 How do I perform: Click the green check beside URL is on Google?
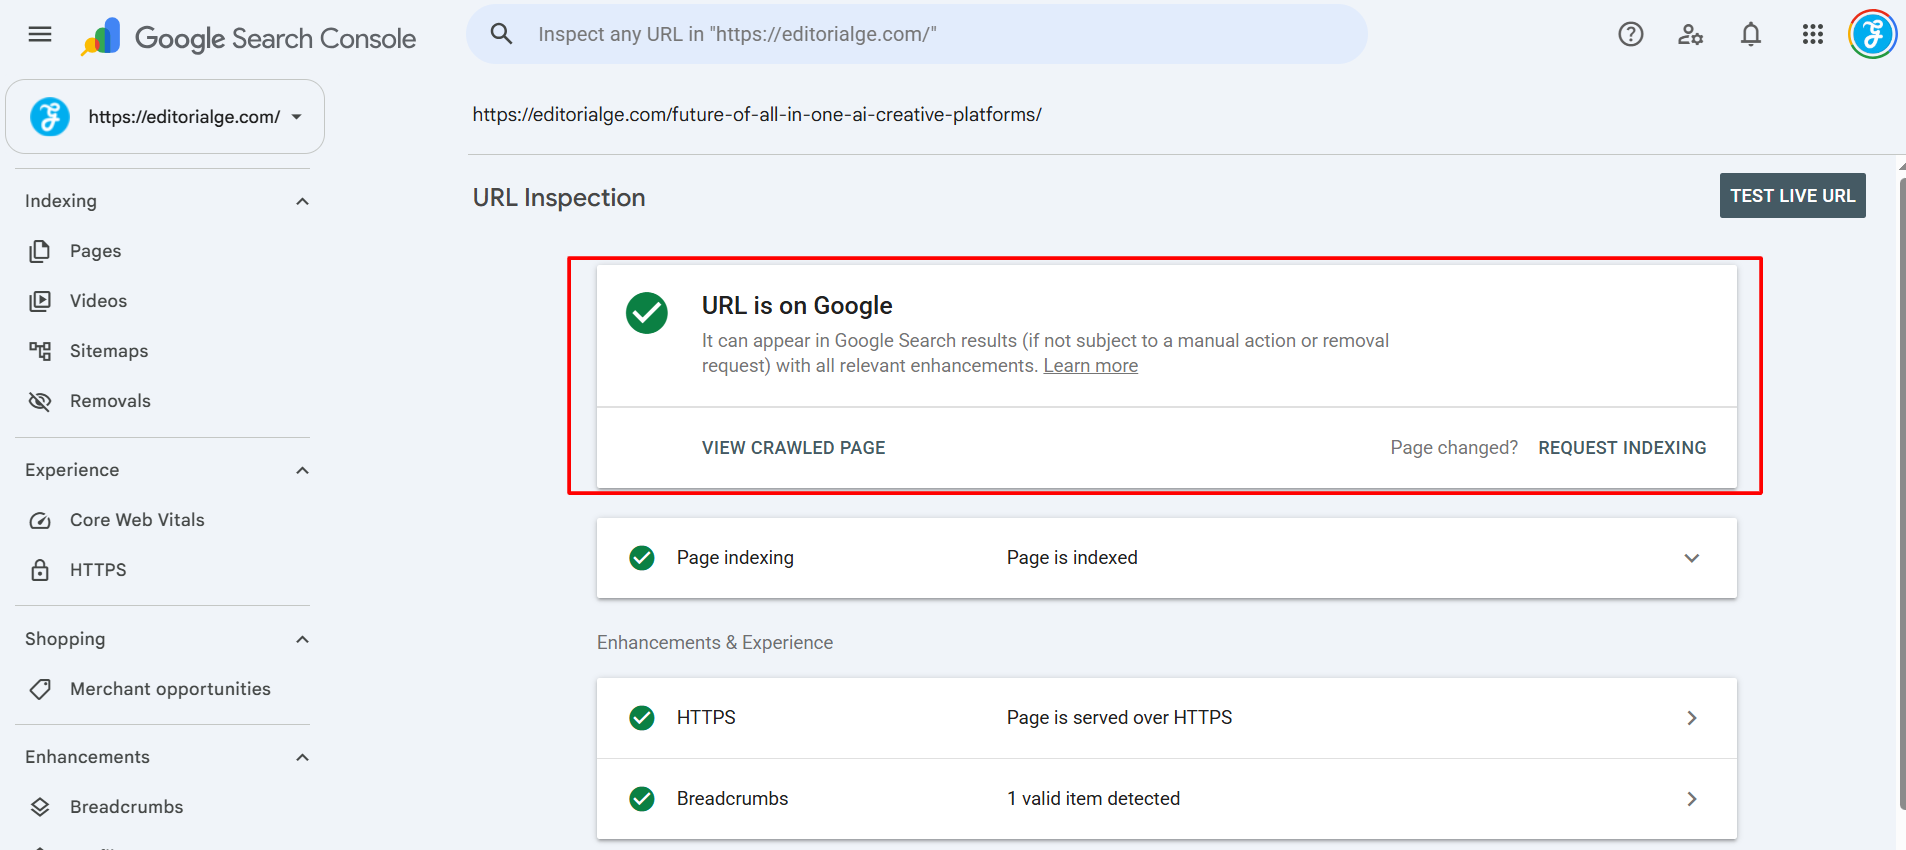click(647, 313)
